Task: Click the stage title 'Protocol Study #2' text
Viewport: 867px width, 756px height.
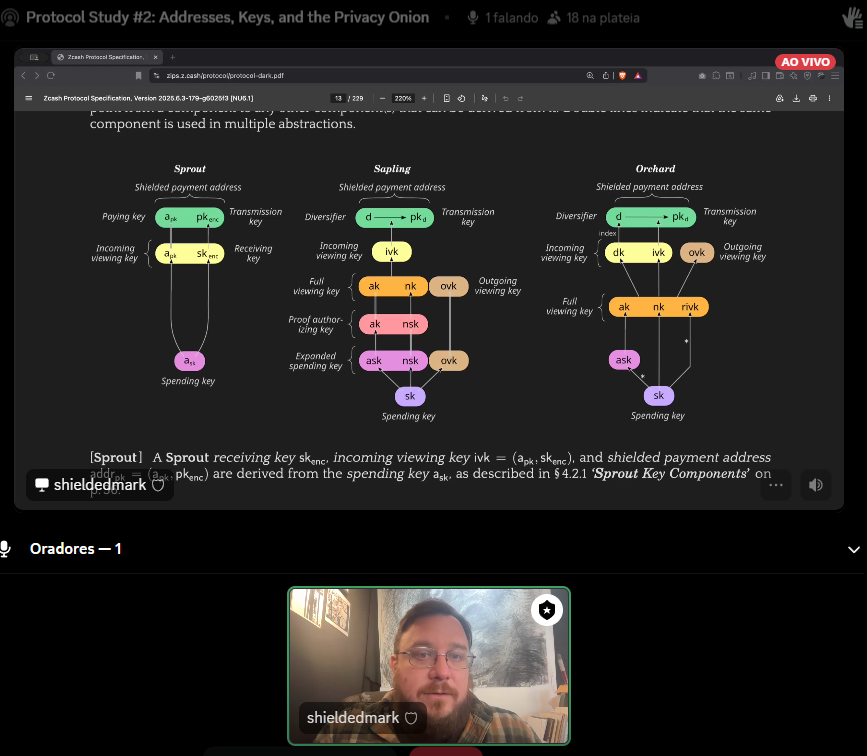Action: [x=227, y=18]
